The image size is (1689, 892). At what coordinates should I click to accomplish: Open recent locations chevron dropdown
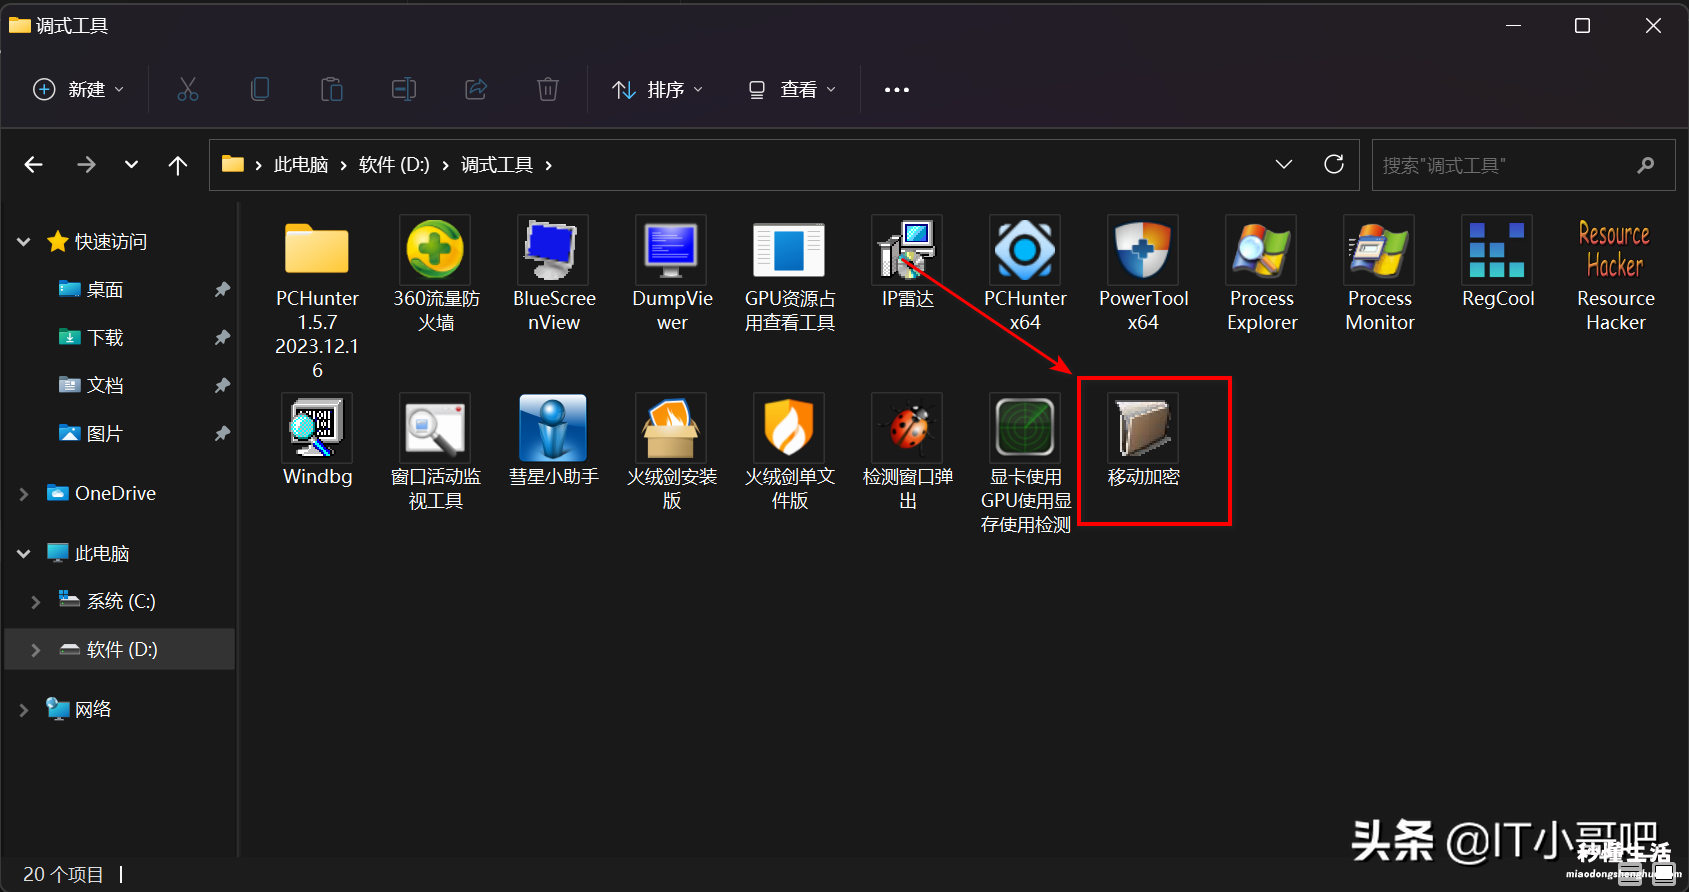pyautogui.click(x=131, y=165)
